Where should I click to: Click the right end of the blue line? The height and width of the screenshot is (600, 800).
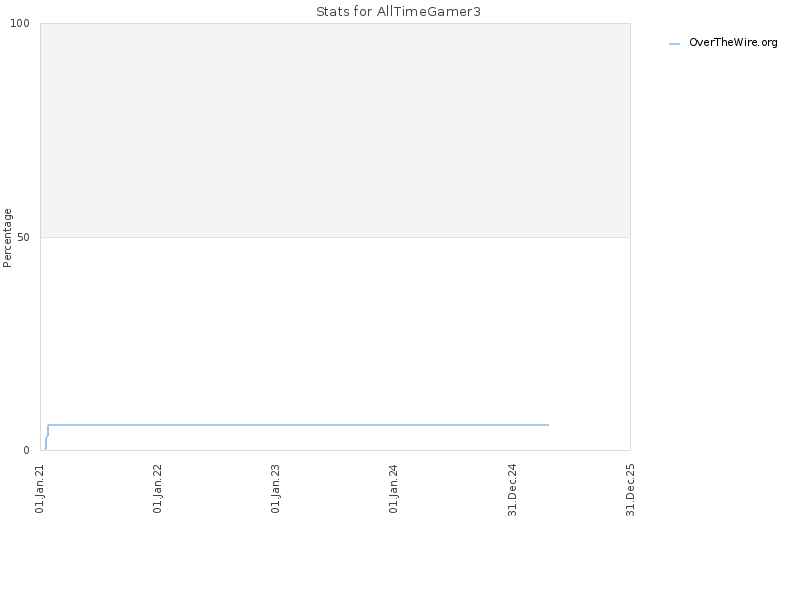click(548, 424)
